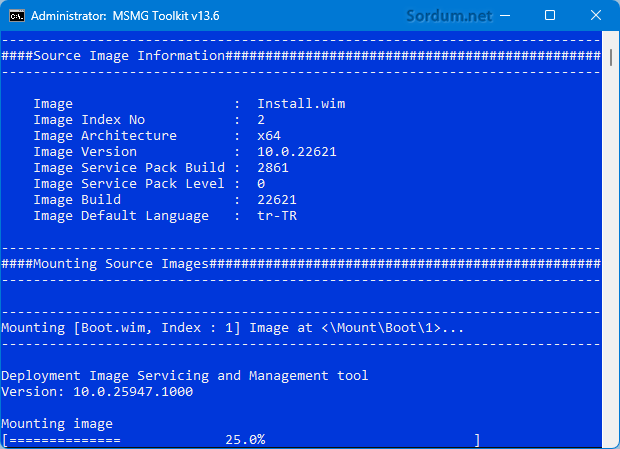620x449 pixels.
Task: Click the 'Image Build' label
Action: point(77,200)
